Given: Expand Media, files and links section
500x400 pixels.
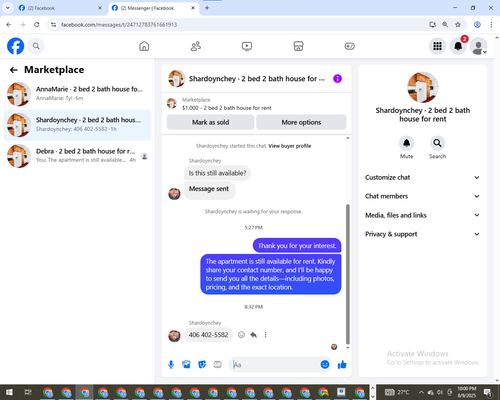Looking at the screenshot, I should pos(422,215).
